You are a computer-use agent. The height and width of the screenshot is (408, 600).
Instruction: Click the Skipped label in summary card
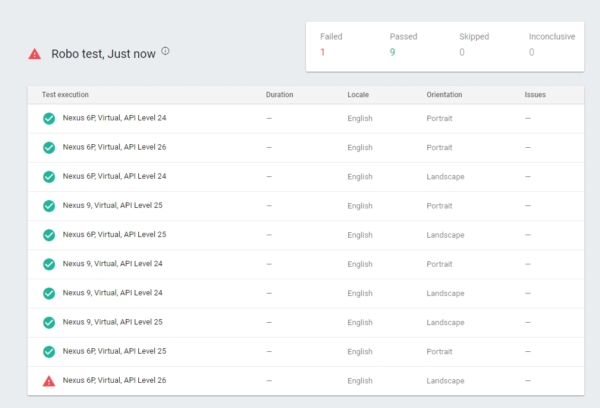pyautogui.click(x=474, y=37)
